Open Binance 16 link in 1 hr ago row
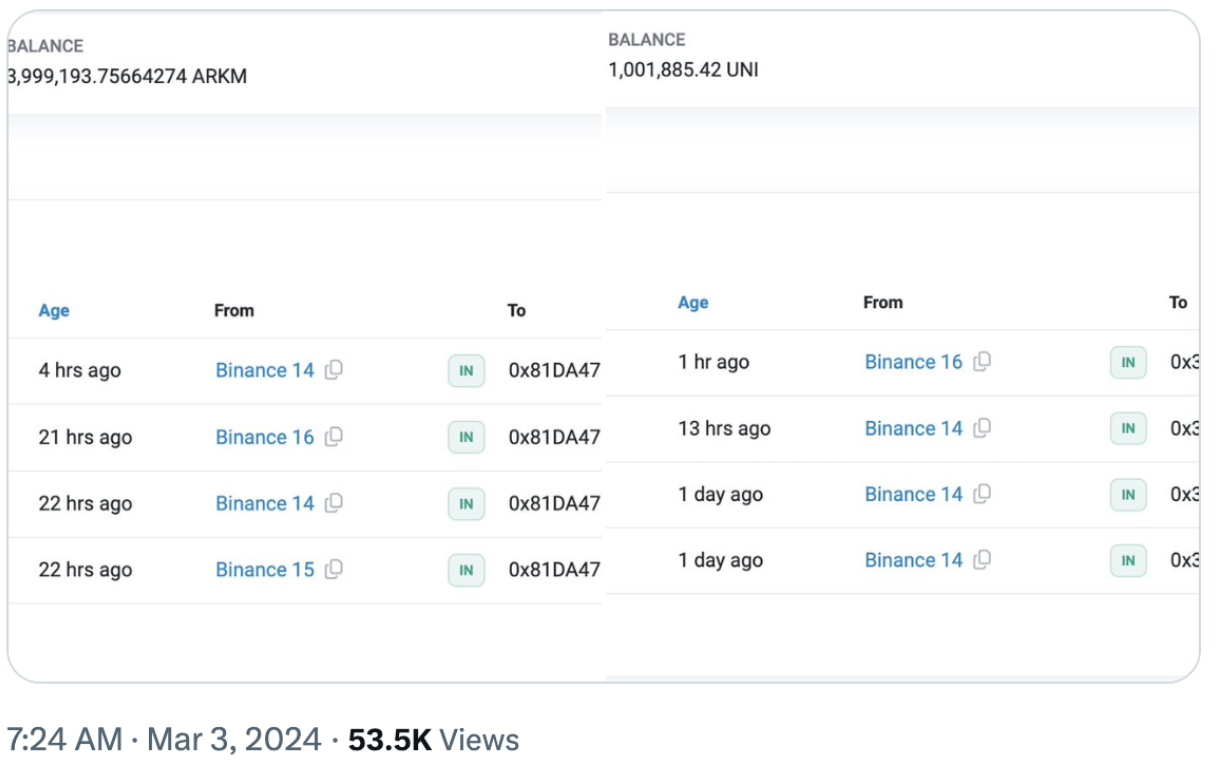The image size is (1226, 764). [913, 362]
